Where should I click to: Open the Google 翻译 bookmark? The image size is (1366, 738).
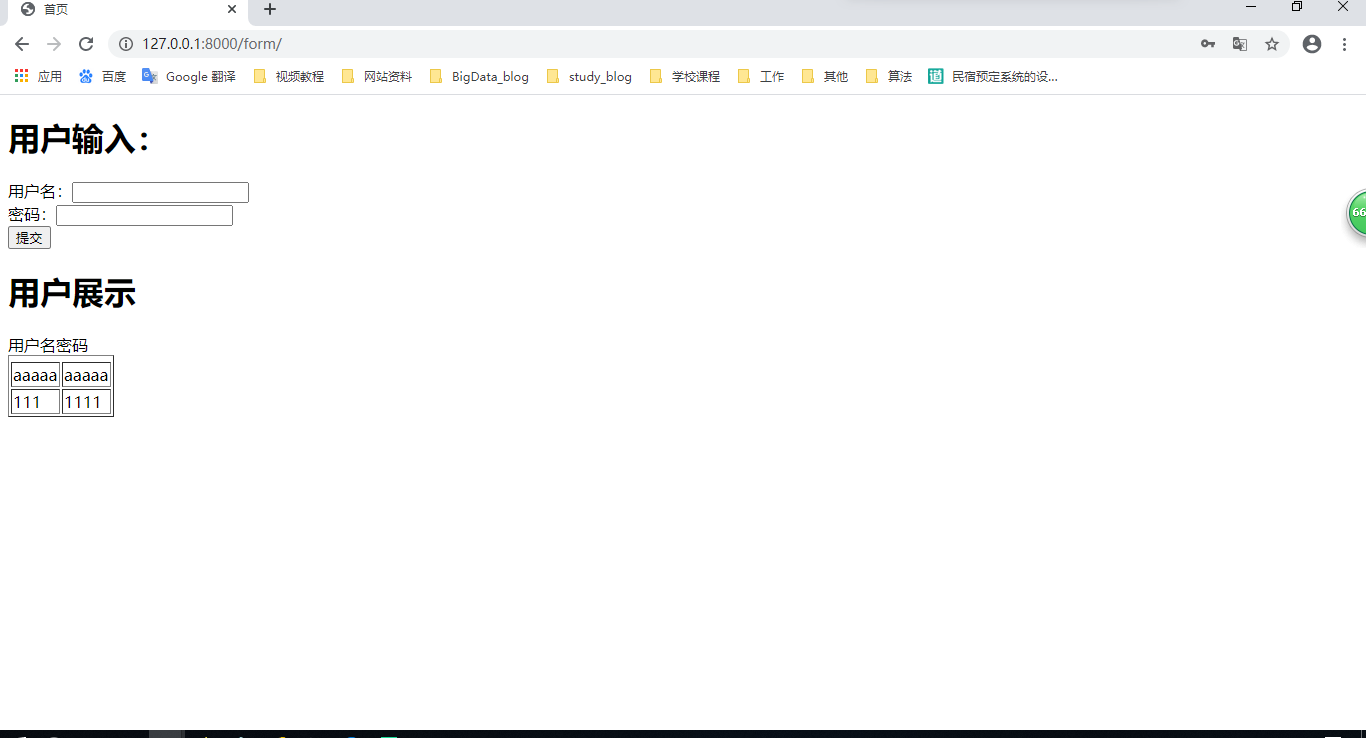click(189, 76)
